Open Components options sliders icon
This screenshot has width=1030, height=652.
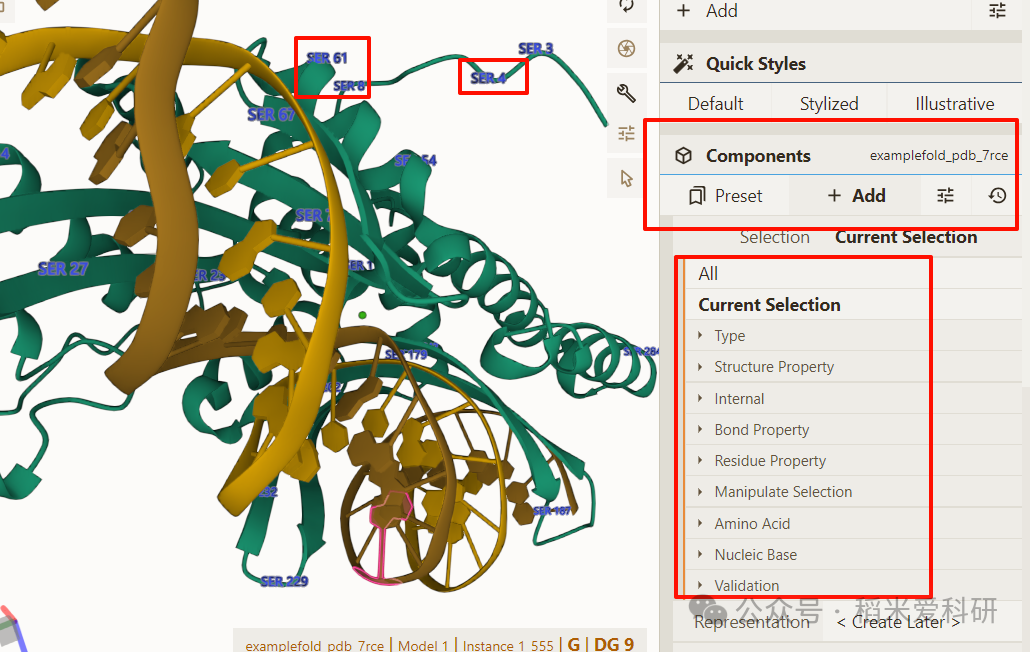tap(945, 196)
